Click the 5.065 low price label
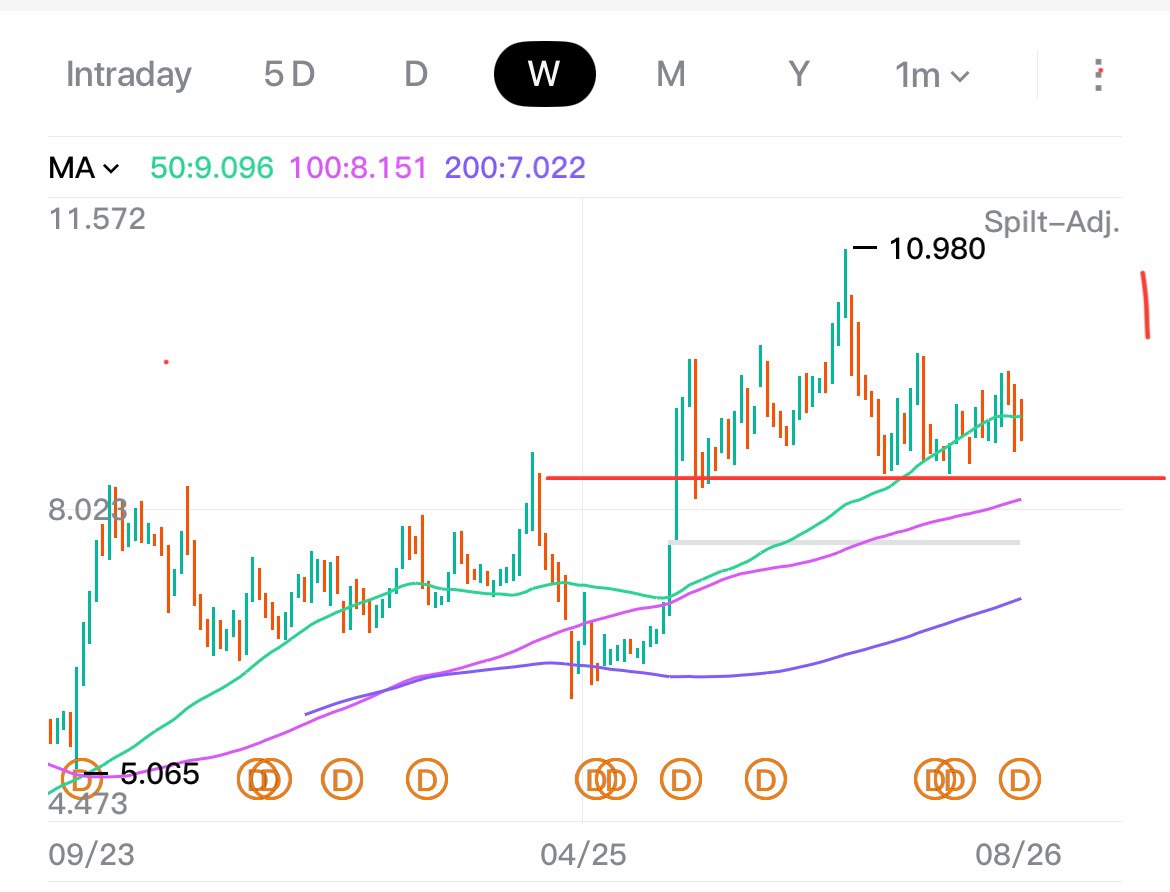1170x892 pixels. (160, 774)
